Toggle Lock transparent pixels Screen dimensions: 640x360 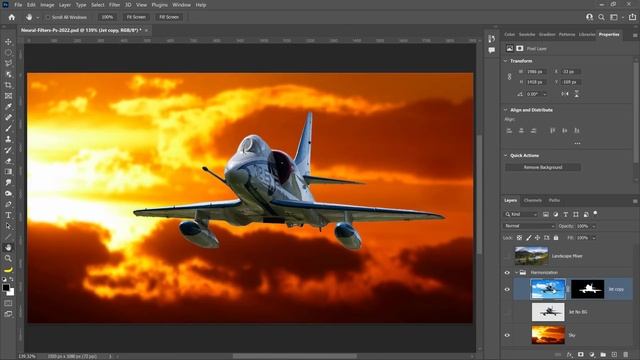coord(519,238)
